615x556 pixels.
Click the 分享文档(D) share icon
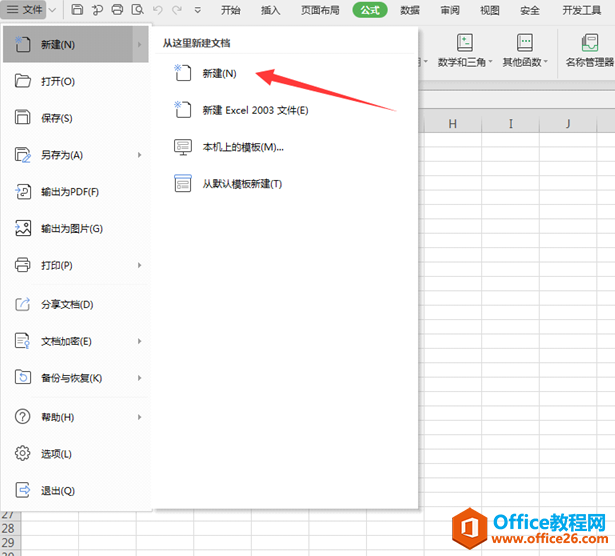[x=22, y=304]
